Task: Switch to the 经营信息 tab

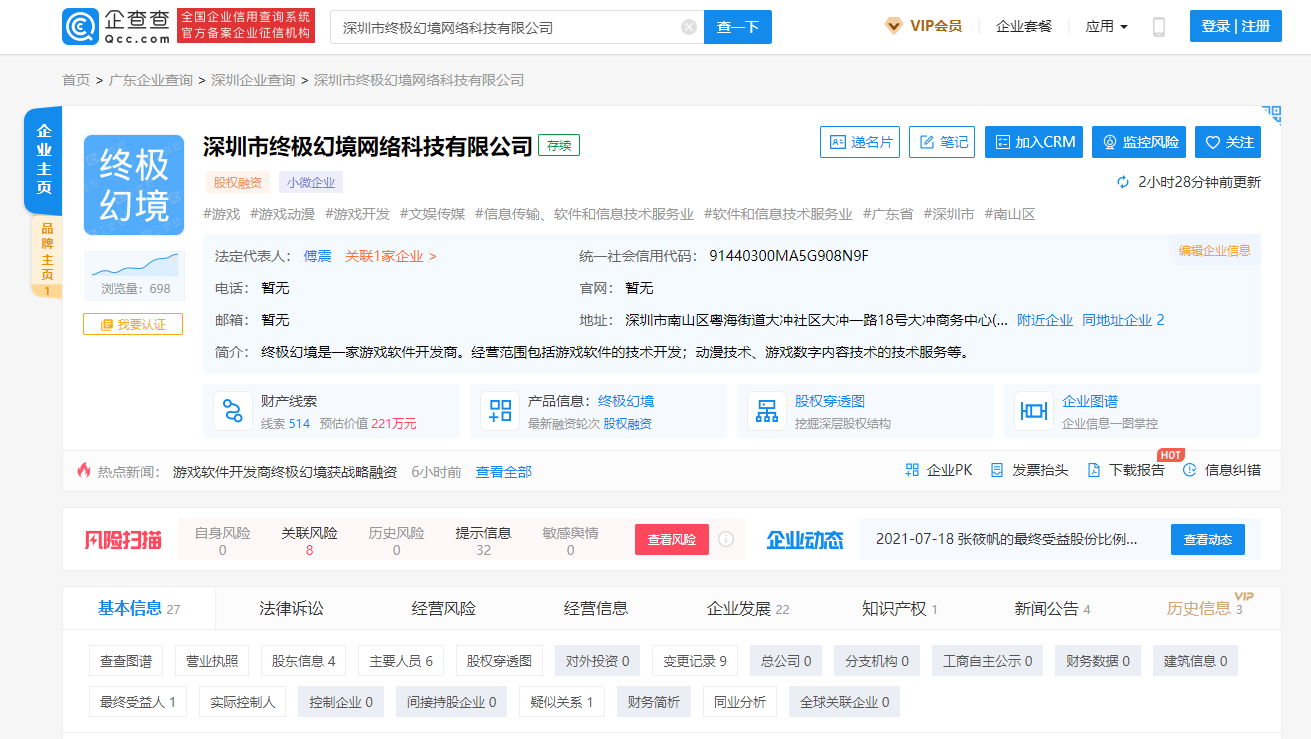Action: (596, 608)
